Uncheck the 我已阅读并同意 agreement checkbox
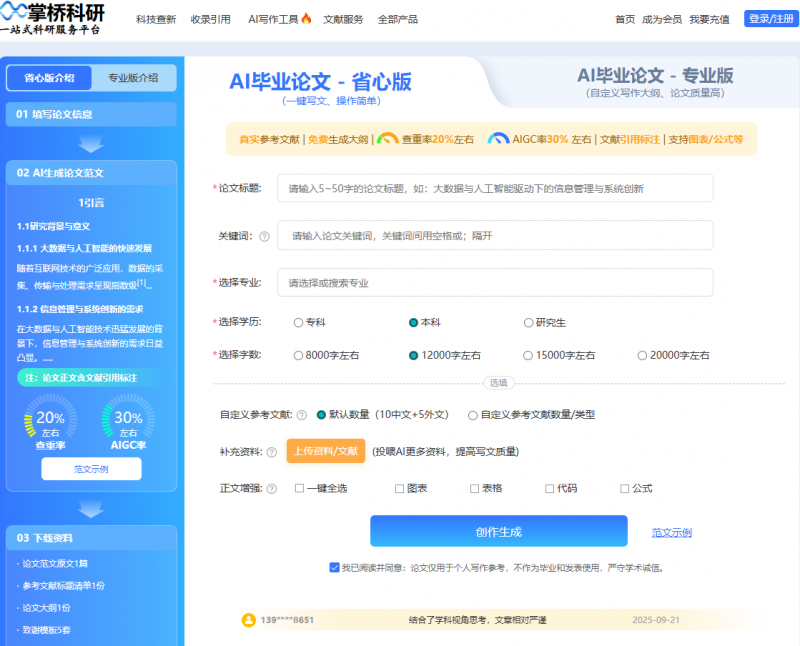The image size is (800, 646). pos(333,568)
